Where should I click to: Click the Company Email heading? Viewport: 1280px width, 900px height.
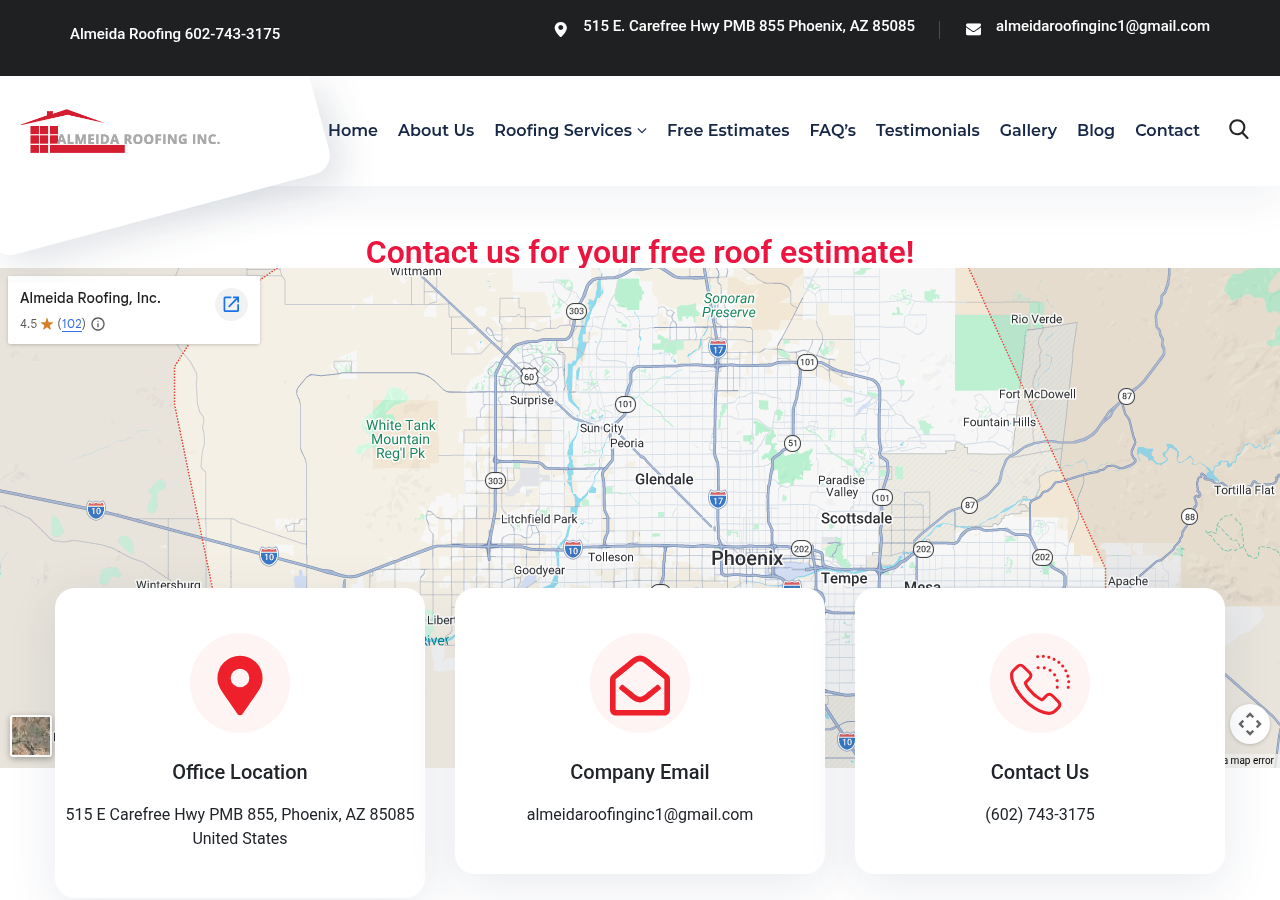pos(640,772)
